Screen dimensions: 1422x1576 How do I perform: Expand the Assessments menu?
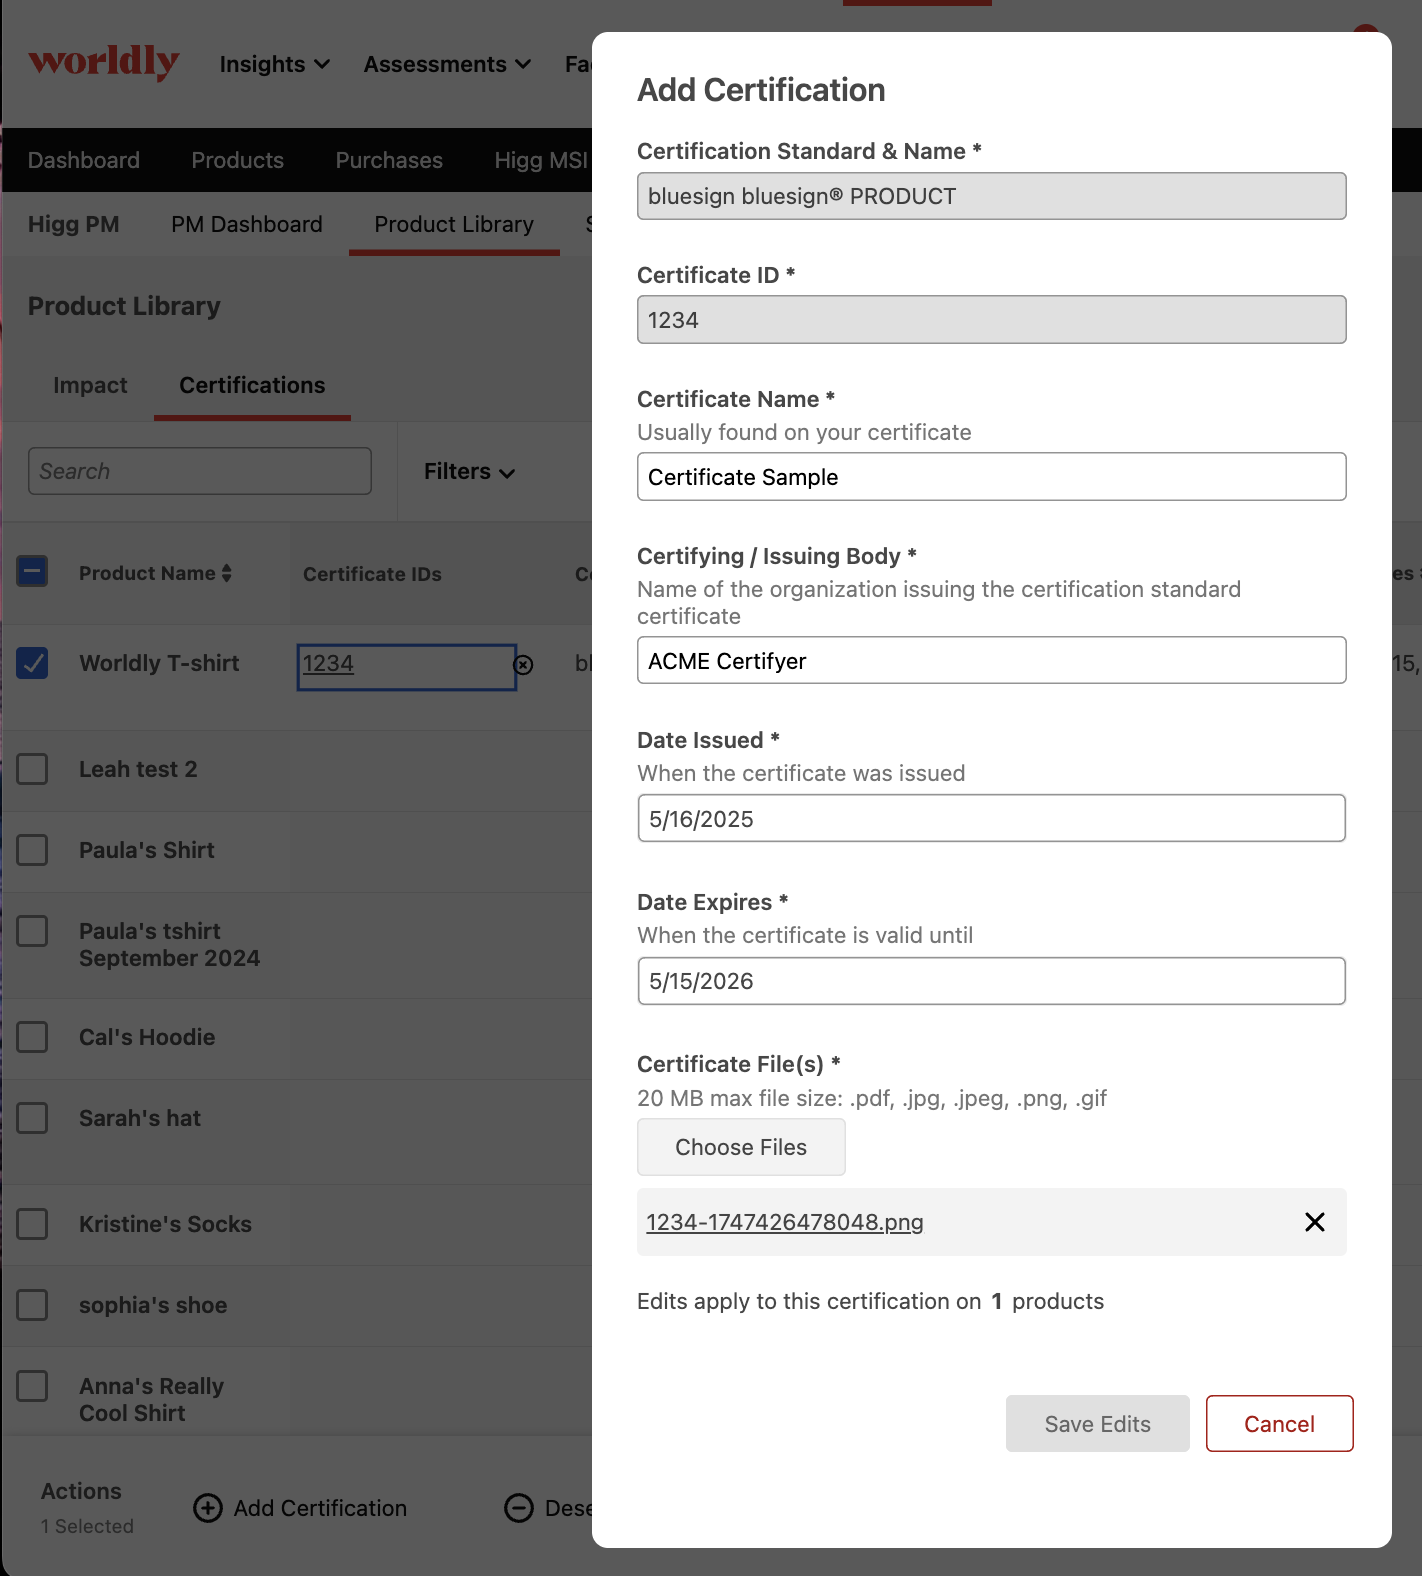[x=447, y=64]
